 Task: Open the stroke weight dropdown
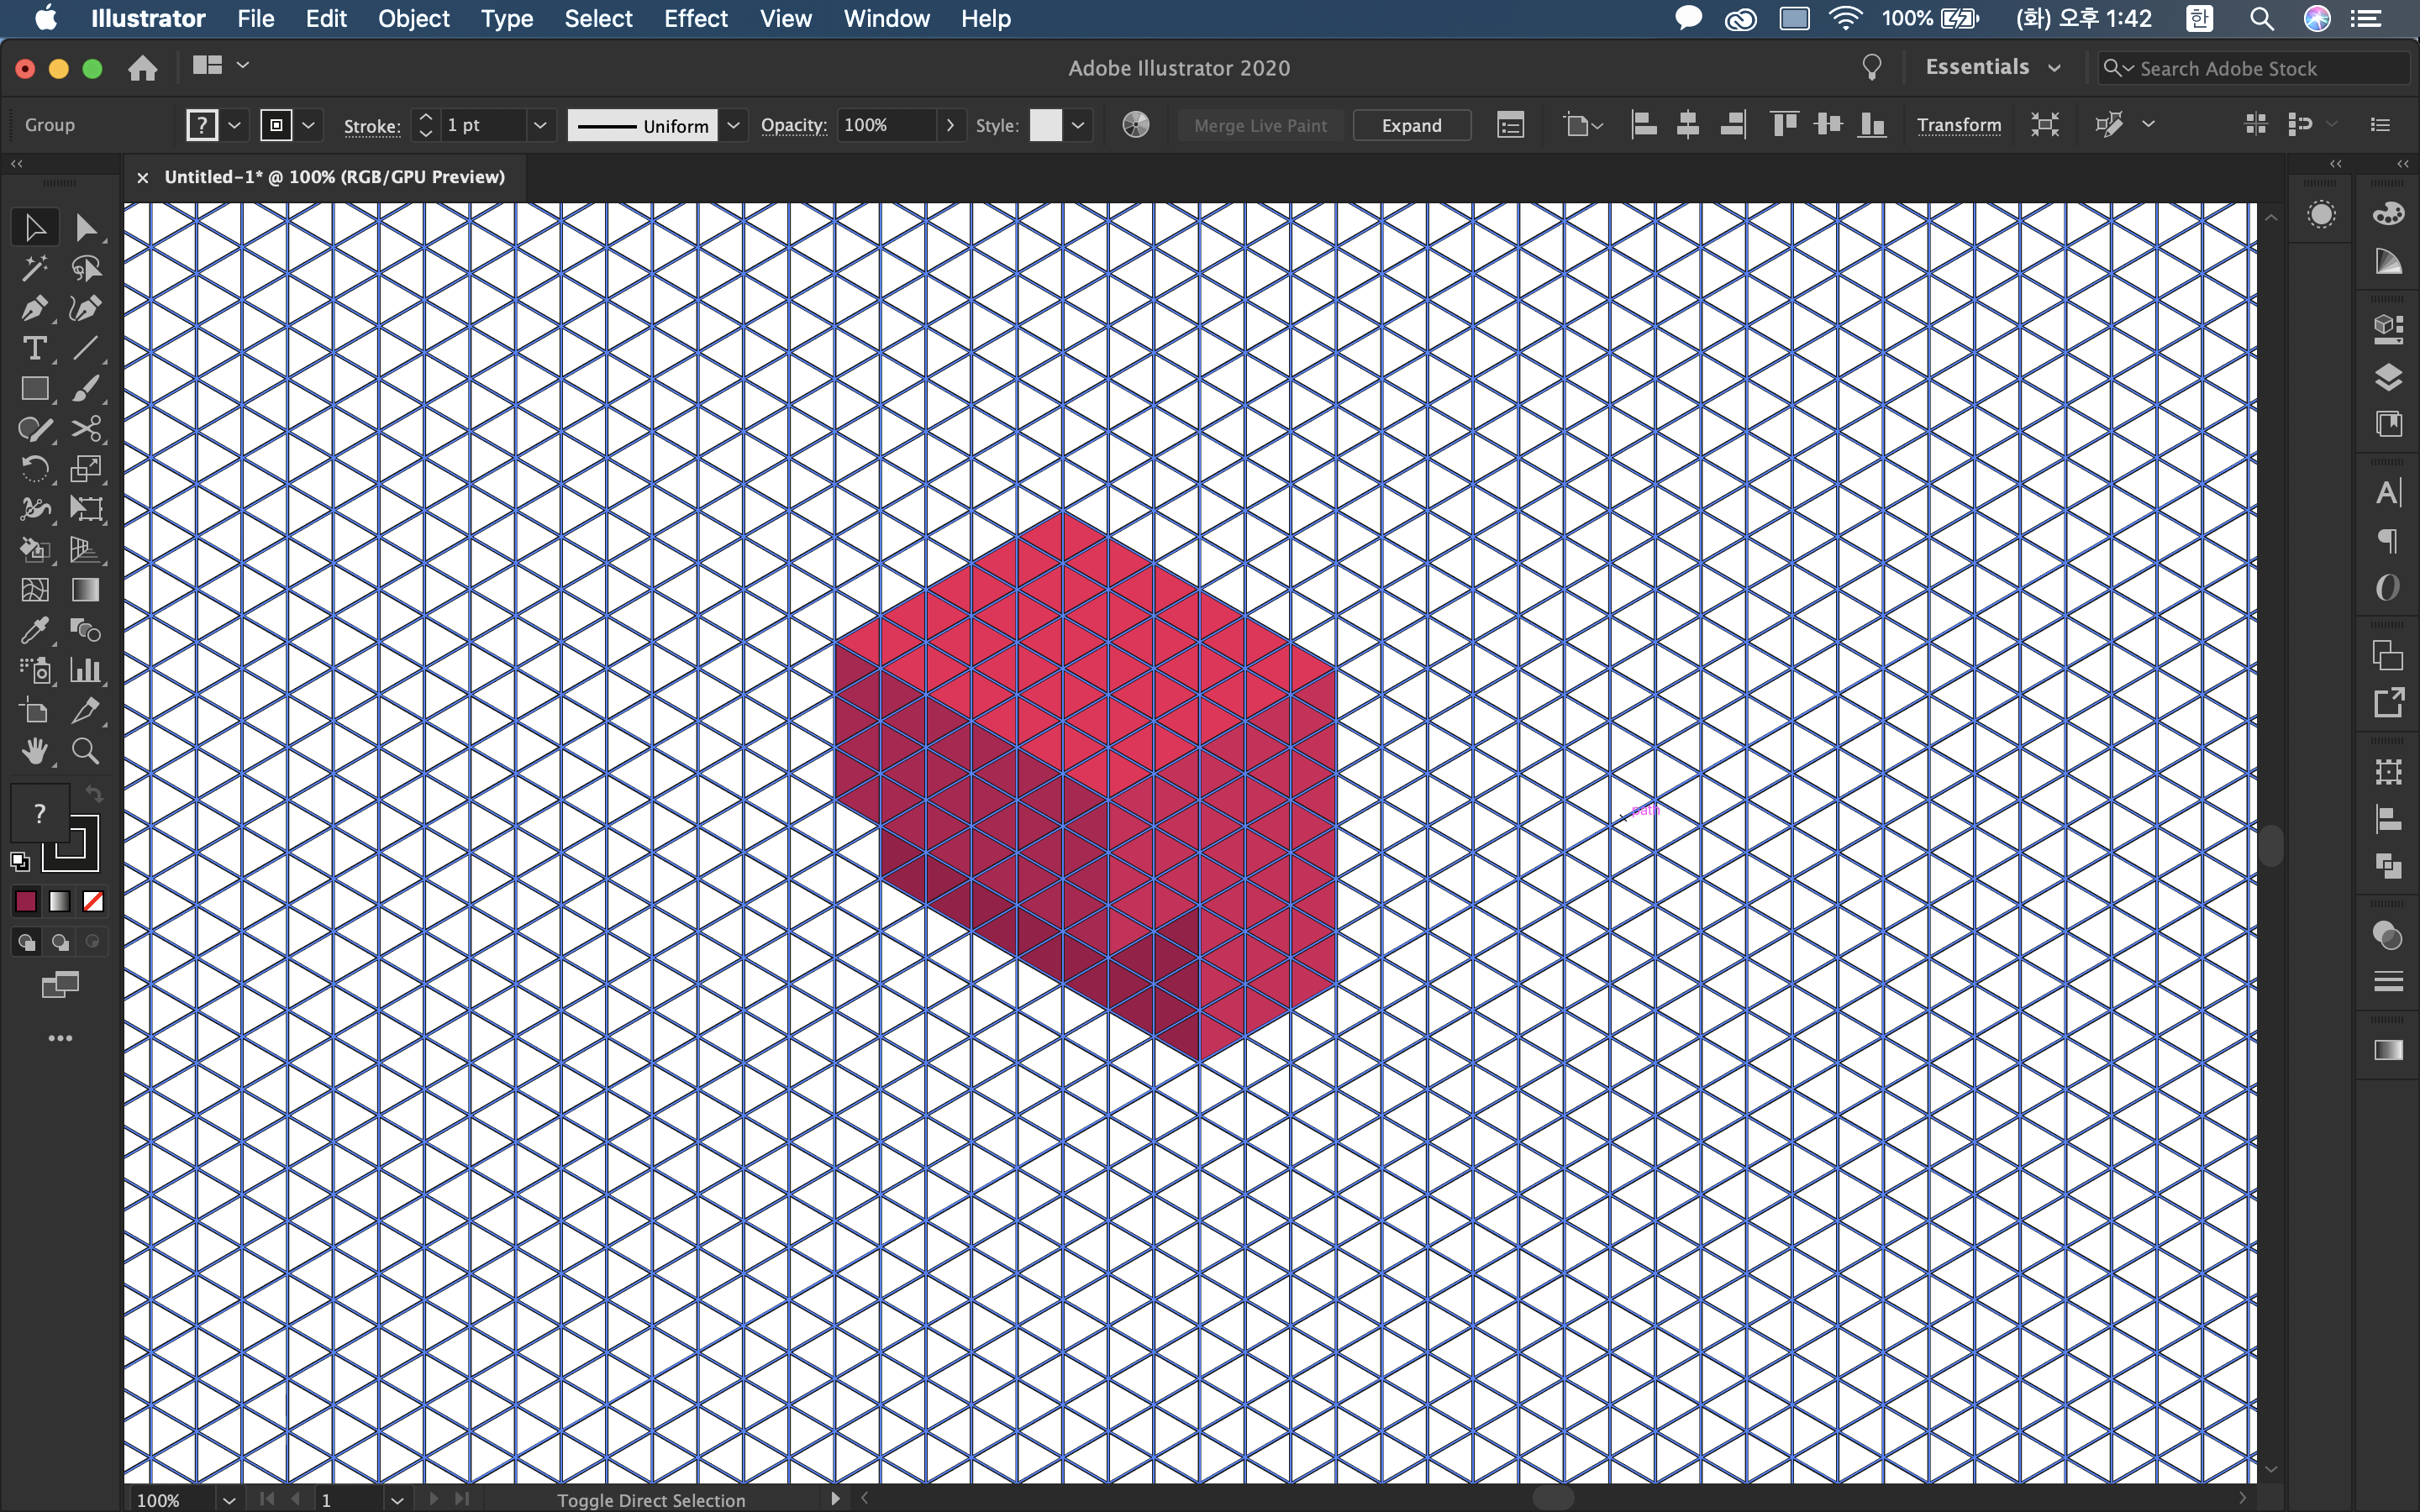tap(540, 125)
